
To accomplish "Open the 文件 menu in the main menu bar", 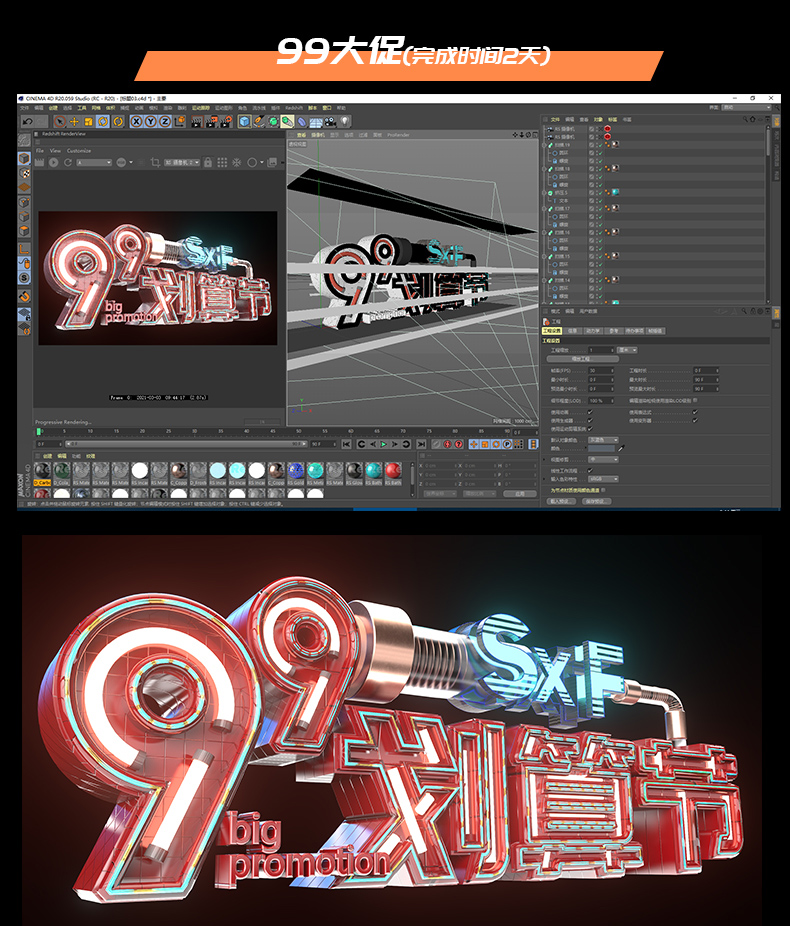I will [24, 108].
